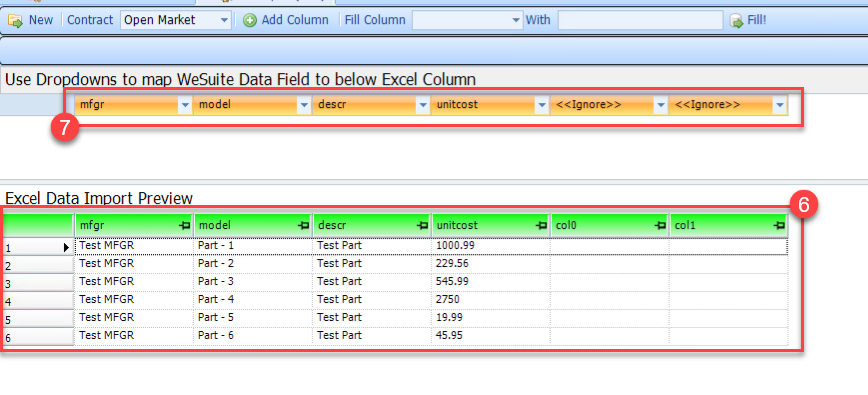The image size is (868, 395).
Task: Click the col1 column header
Action: coord(729,225)
